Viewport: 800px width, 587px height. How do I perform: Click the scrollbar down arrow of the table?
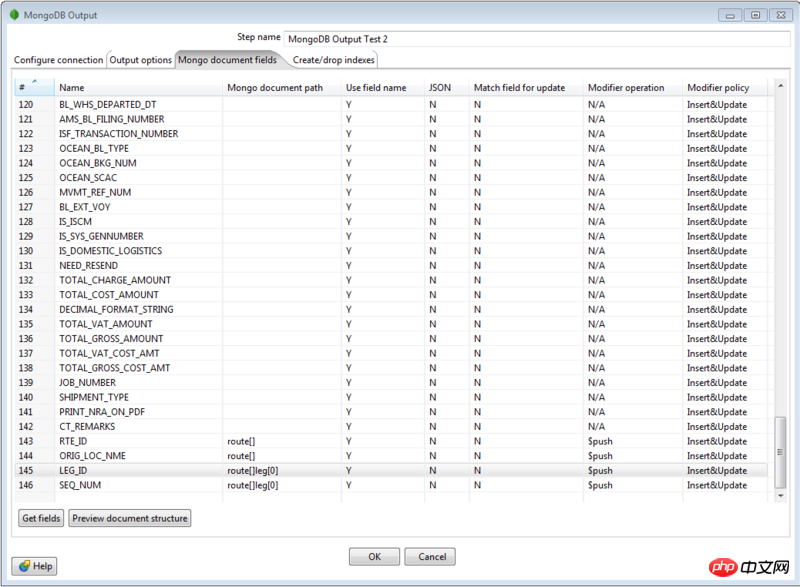click(x=781, y=495)
